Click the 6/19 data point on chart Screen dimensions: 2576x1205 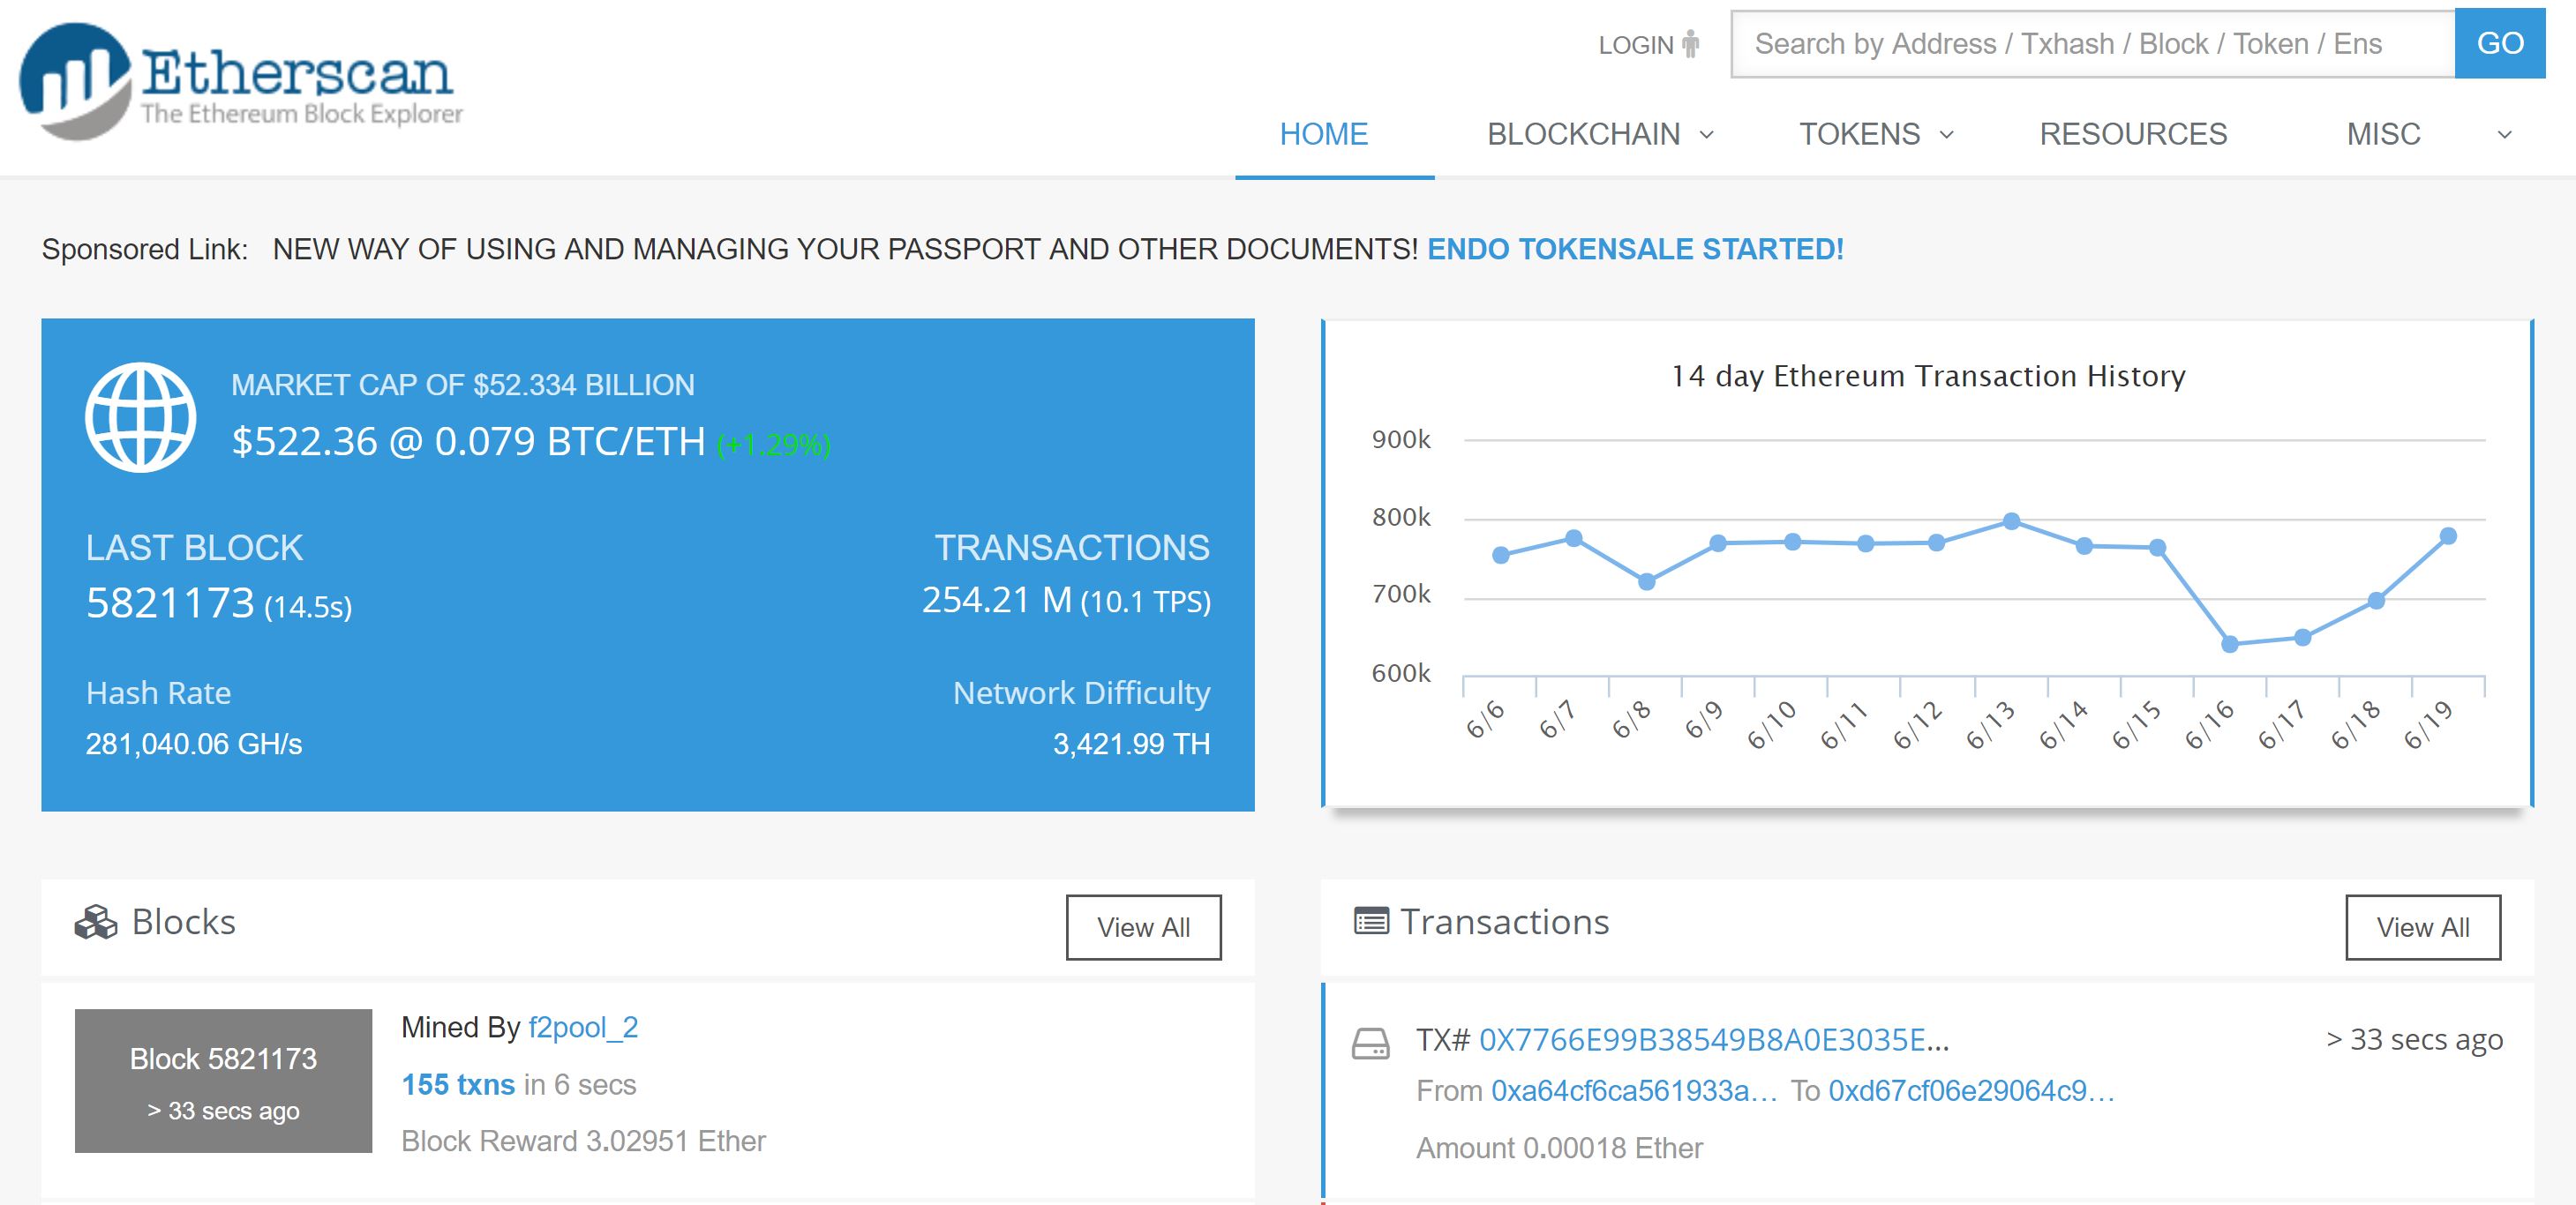point(2448,536)
